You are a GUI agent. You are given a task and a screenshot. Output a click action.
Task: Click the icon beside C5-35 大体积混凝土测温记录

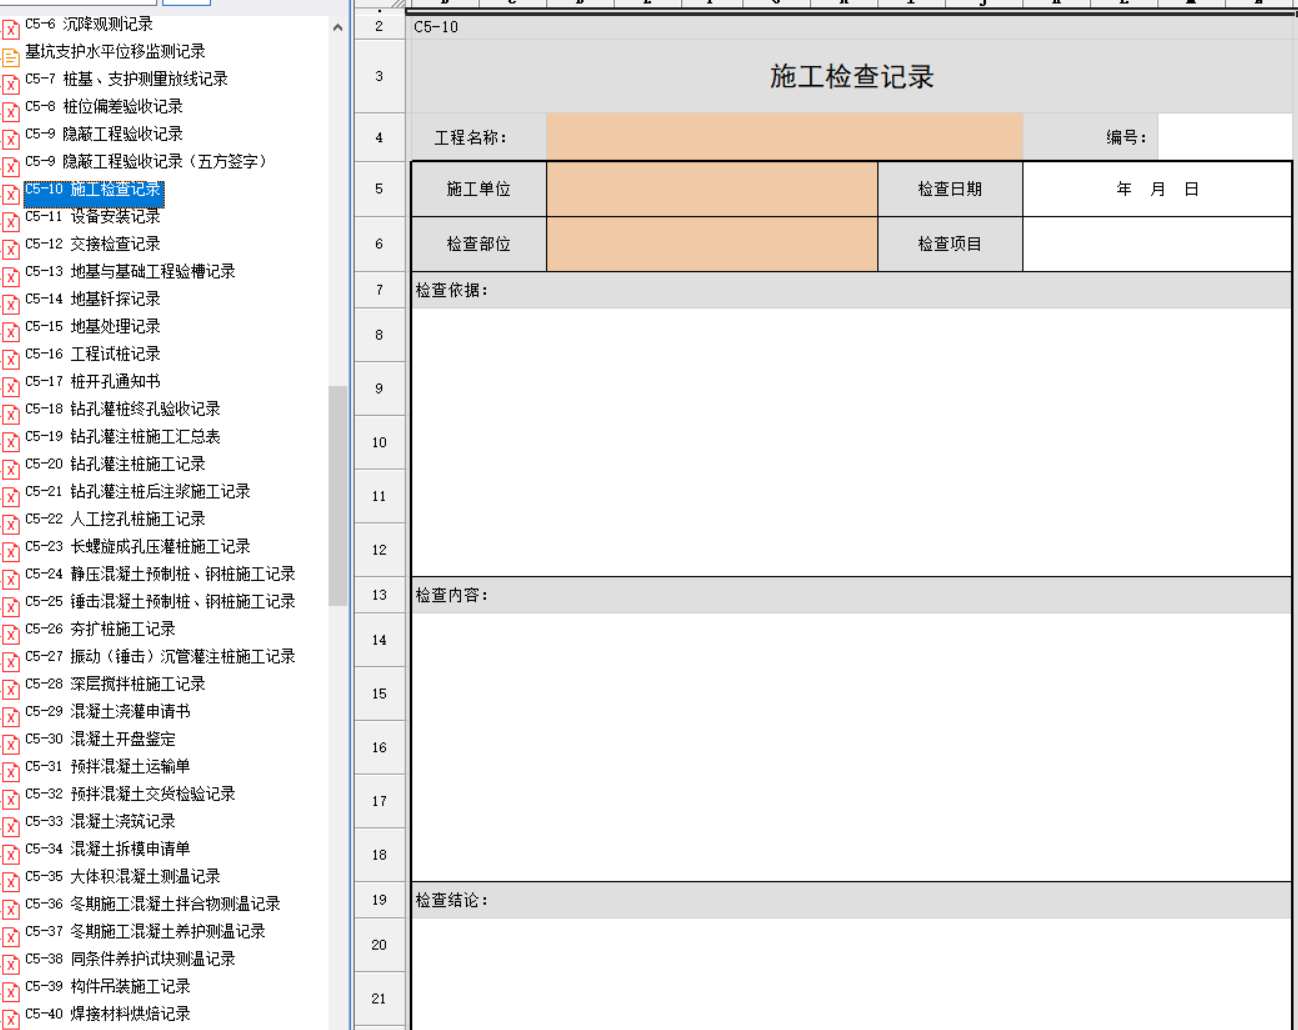[11, 882]
